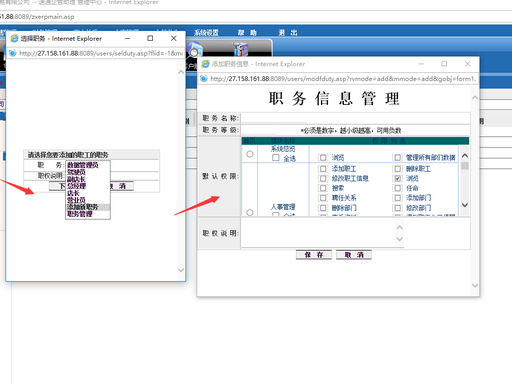
Task: Close the 选择职务 window
Action: click(174, 38)
